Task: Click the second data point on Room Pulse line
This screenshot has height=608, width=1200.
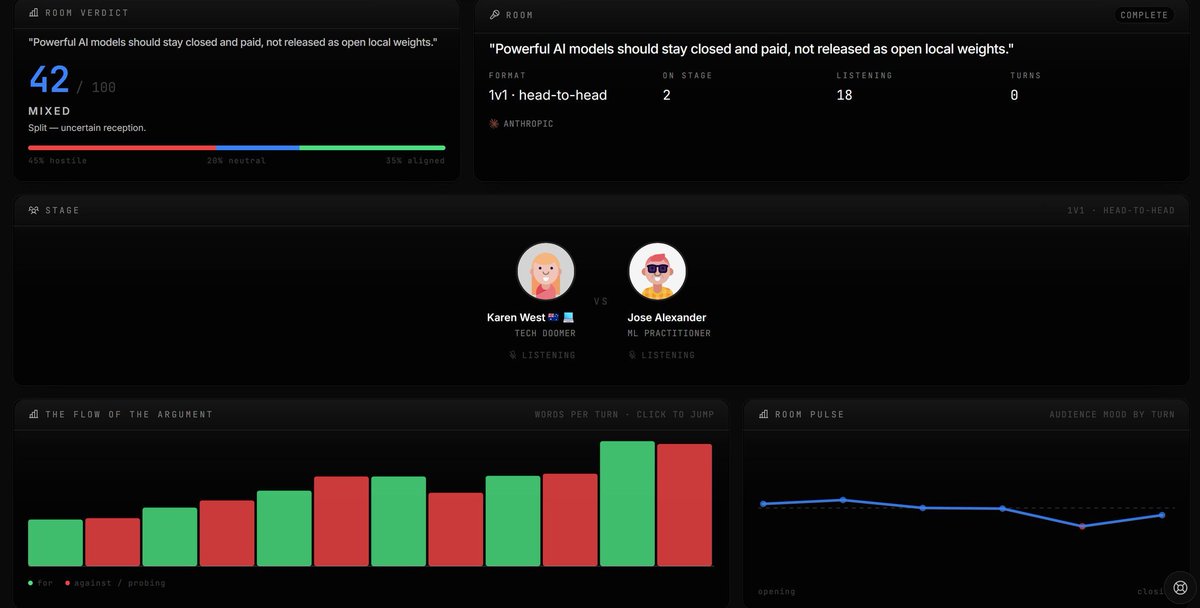Action: (843, 500)
